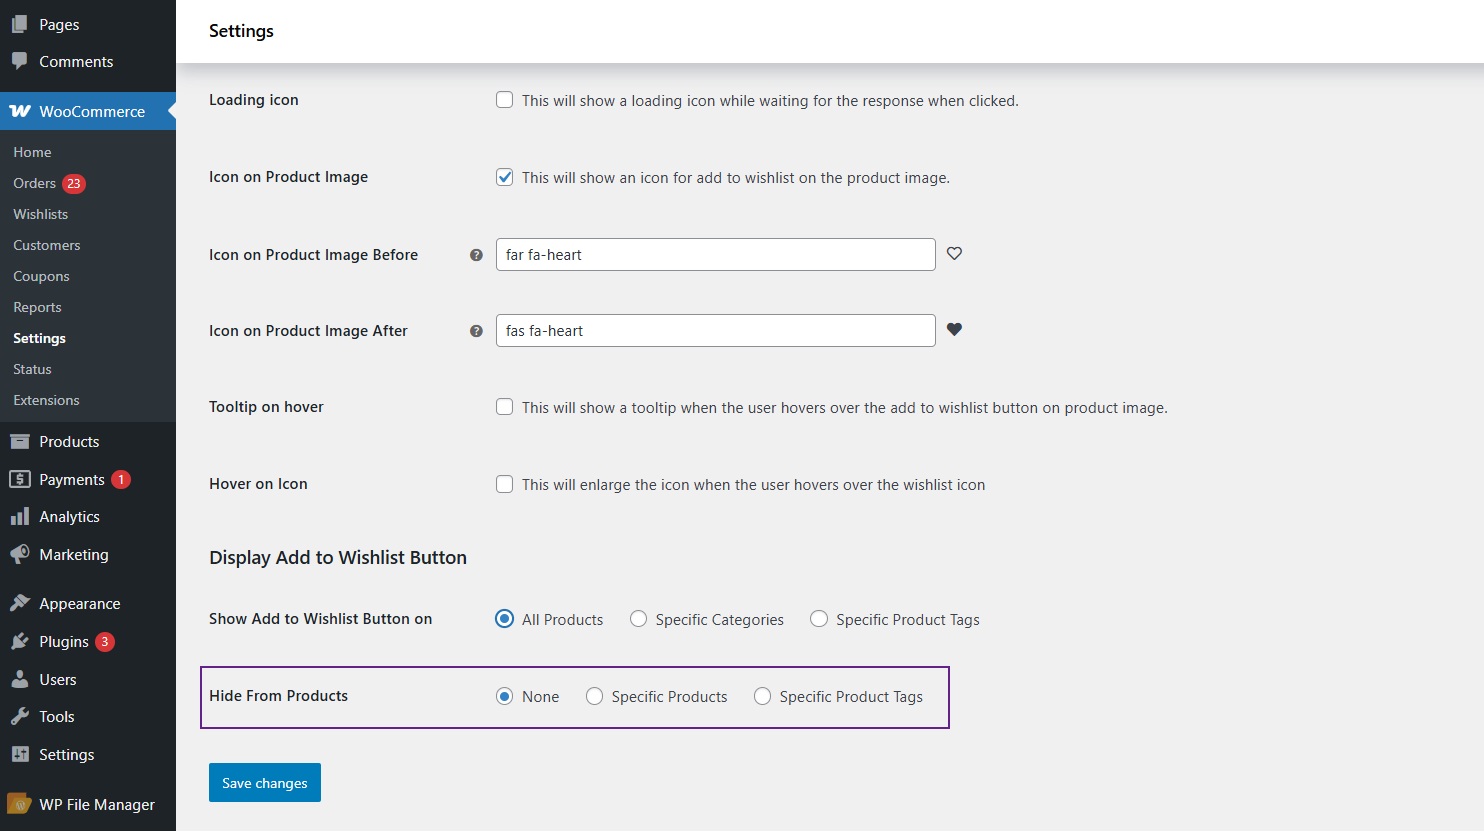Viewport: 1484px width, 831px height.
Task: Click the Products box icon in sidebar
Action: (20, 441)
